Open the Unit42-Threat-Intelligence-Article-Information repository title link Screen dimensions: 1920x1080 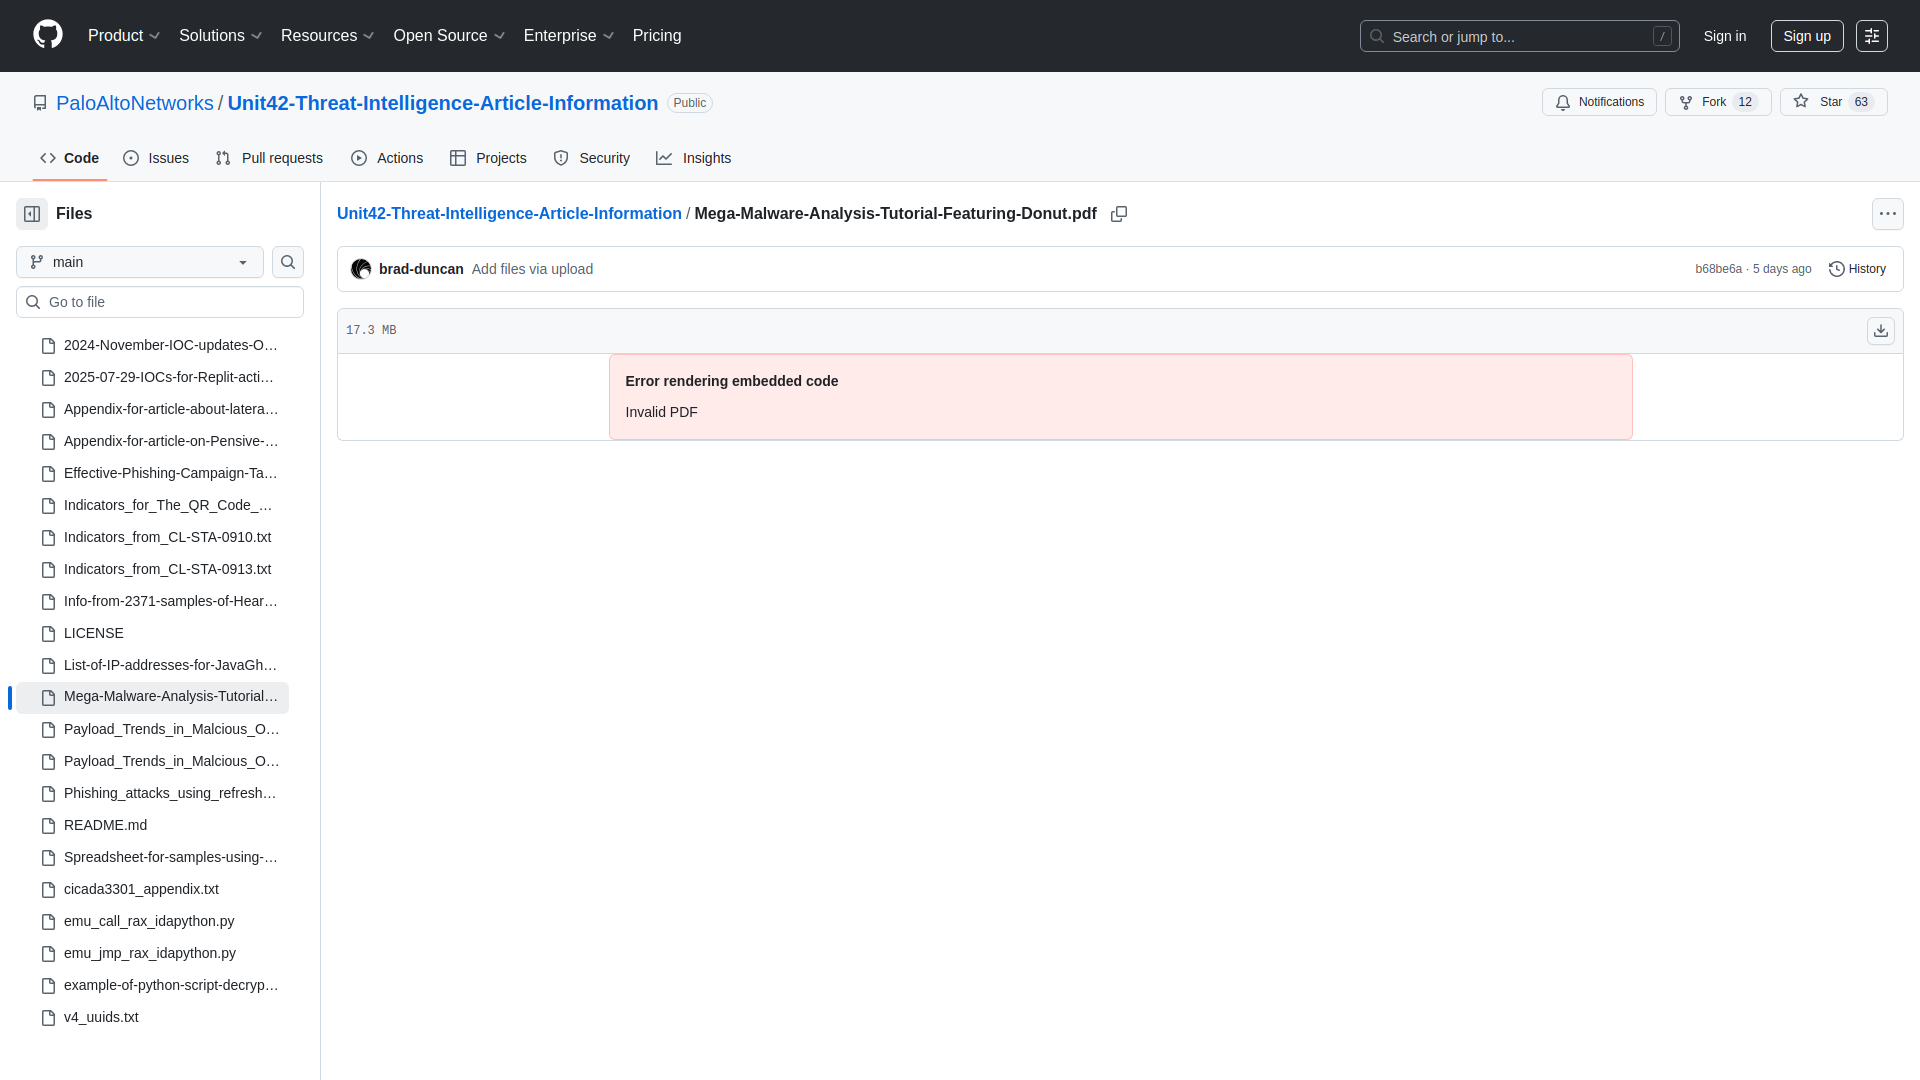pos(443,103)
